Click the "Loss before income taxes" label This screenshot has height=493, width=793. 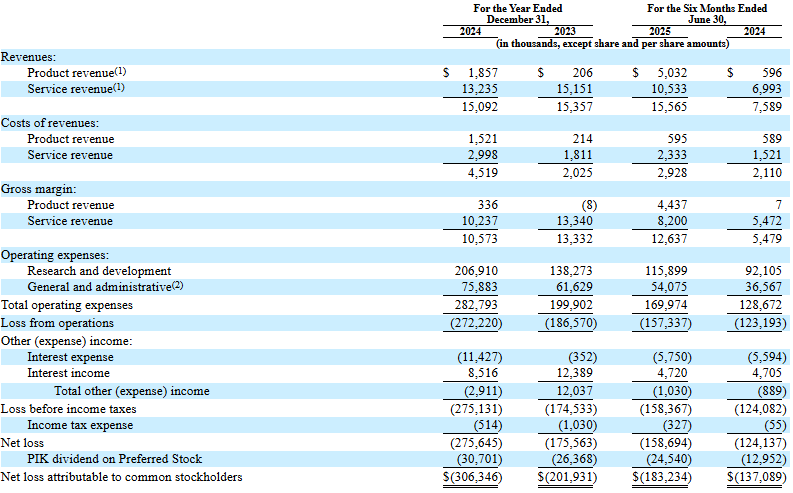pyautogui.click(x=69, y=409)
